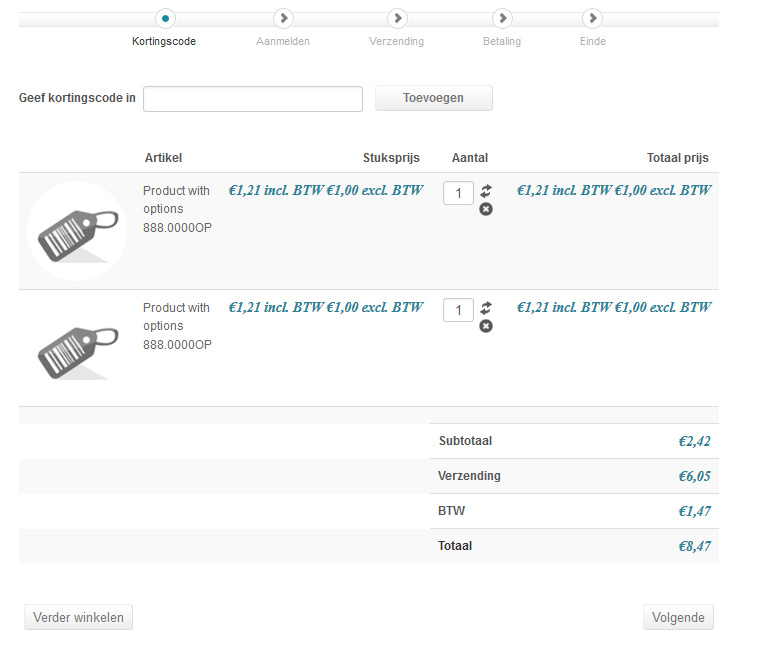
Task: Click the Betaling step arrow icon
Action: tap(502, 18)
